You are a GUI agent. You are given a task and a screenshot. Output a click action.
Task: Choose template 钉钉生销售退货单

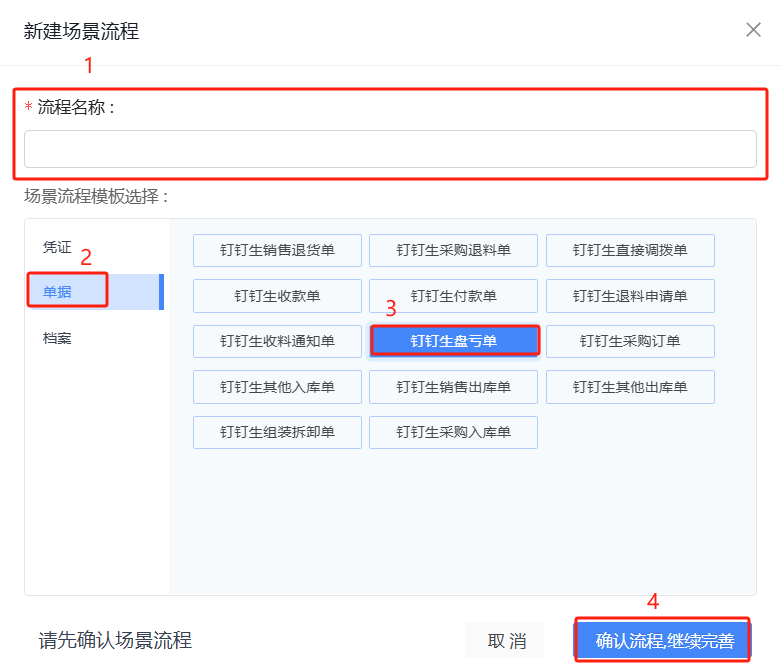click(277, 250)
